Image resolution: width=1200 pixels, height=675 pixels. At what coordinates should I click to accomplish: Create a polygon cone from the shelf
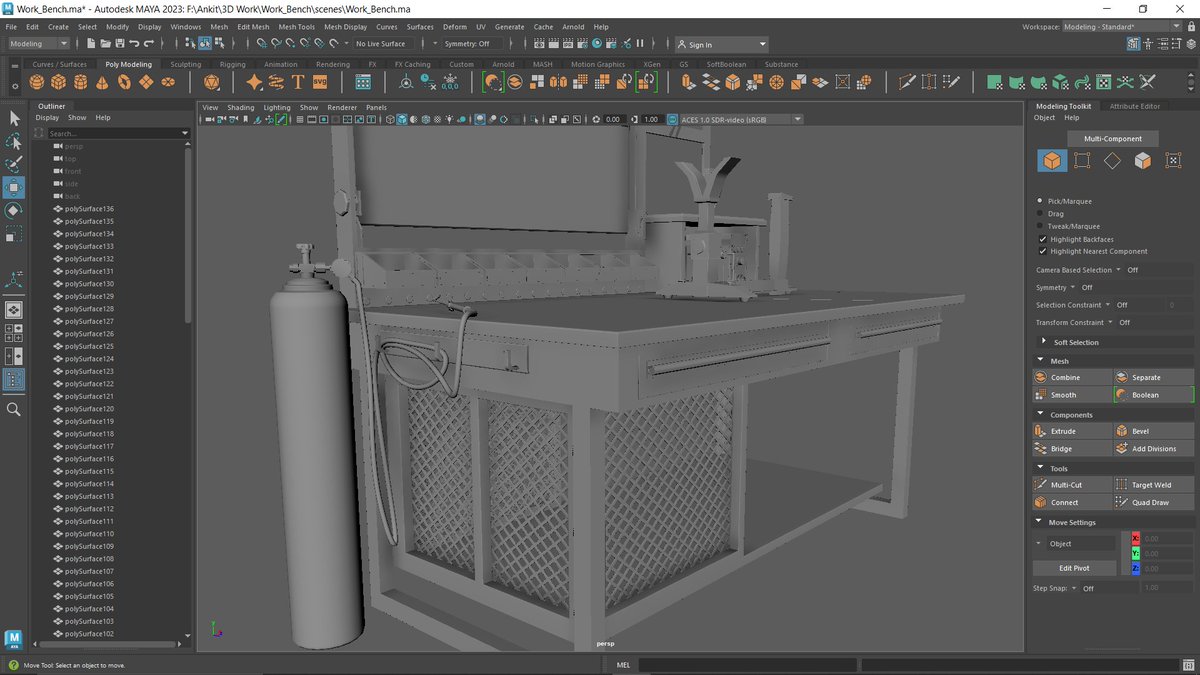pyautogui.click(x=103, y=82)
